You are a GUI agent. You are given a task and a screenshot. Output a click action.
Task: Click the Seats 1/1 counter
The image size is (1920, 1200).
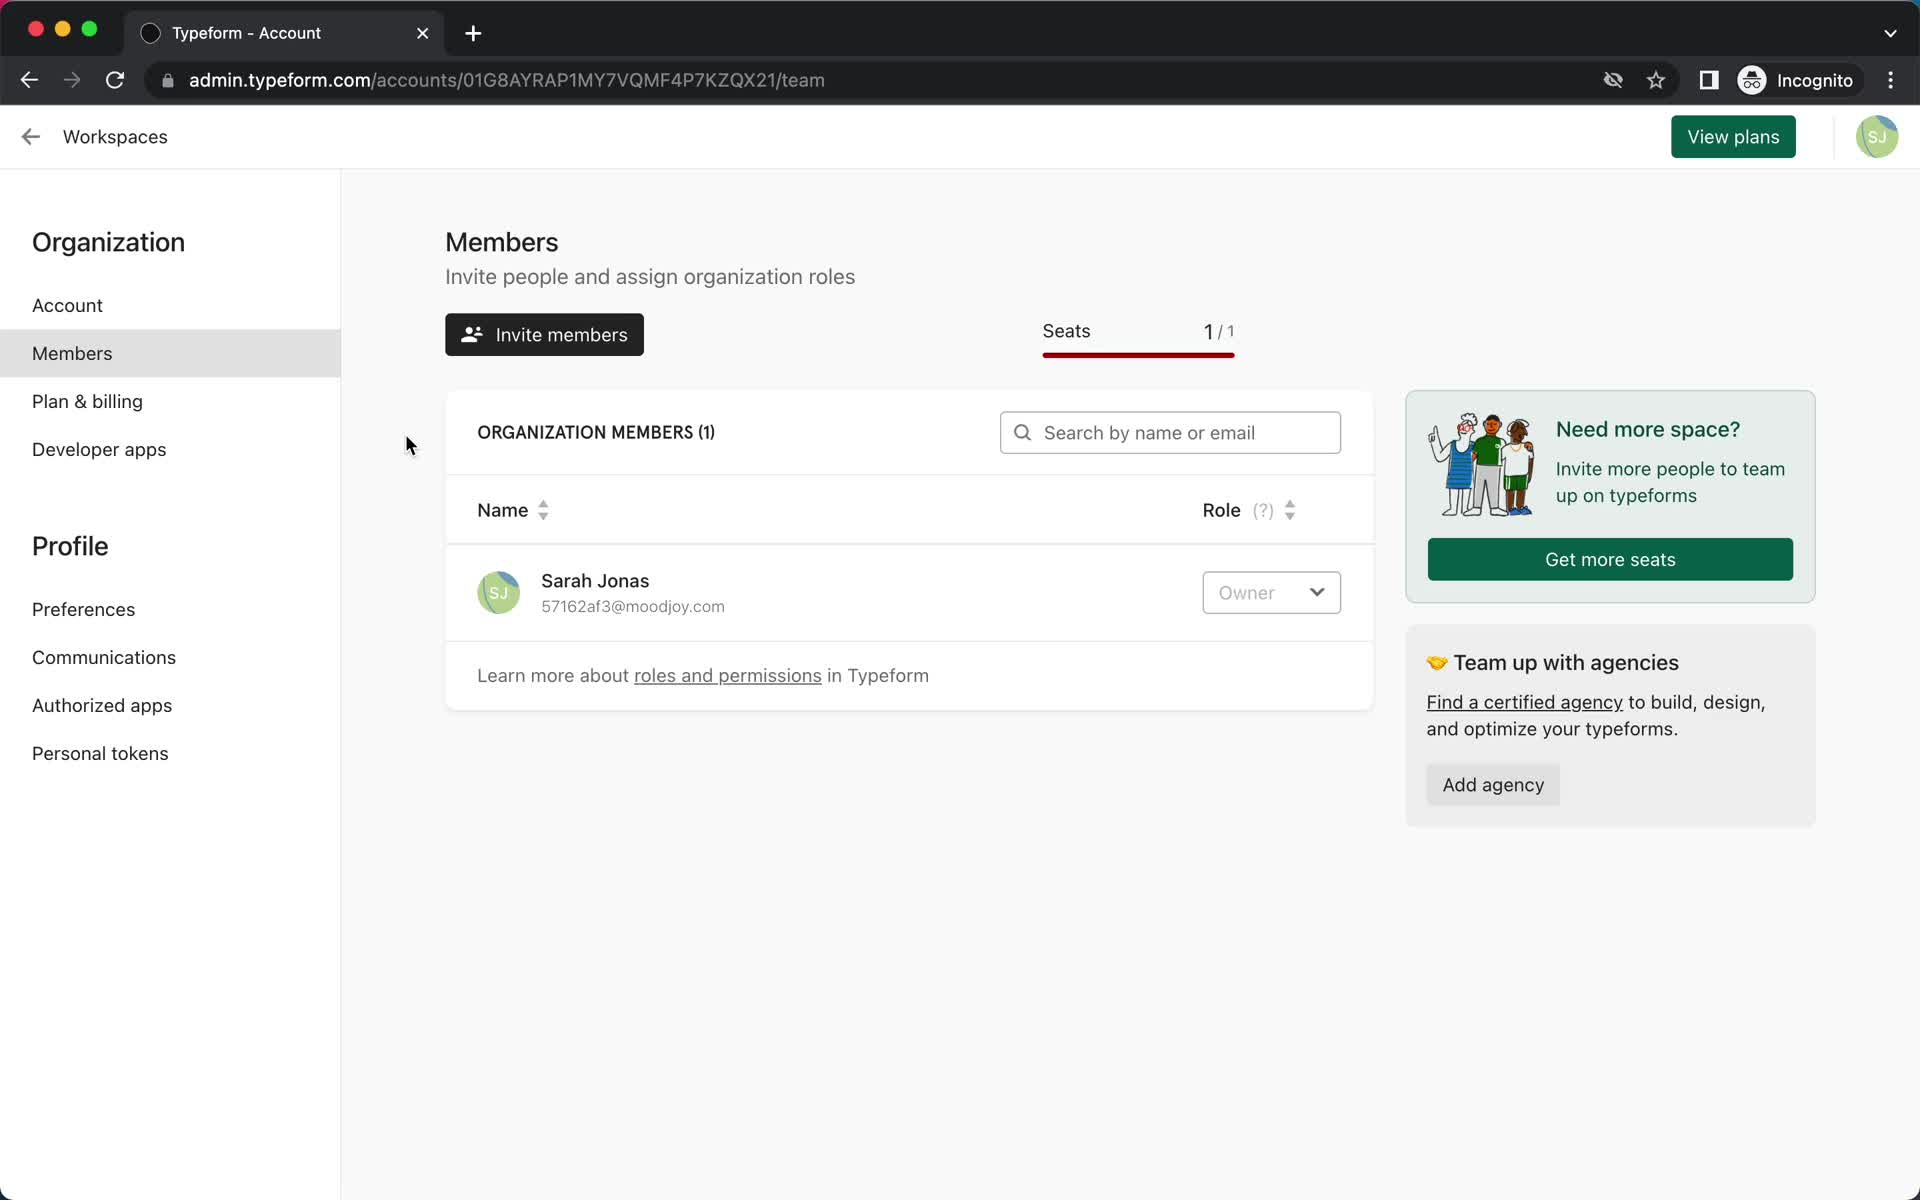(x=1218, y=332)
